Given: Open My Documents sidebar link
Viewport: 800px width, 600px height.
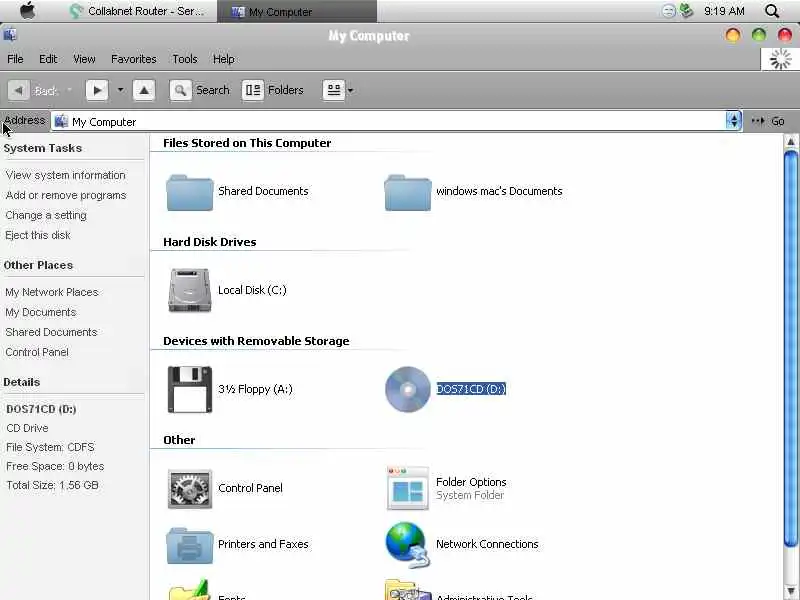Looking at the screenshot, I should click(x=40, y=312).
